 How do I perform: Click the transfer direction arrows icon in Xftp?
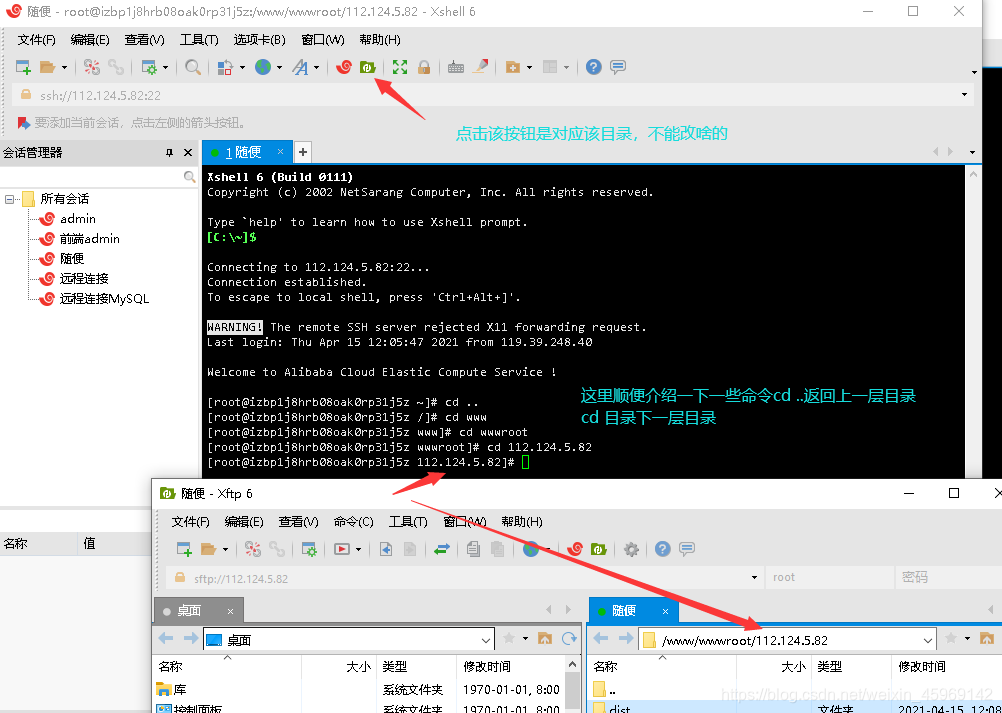(442, 549)
